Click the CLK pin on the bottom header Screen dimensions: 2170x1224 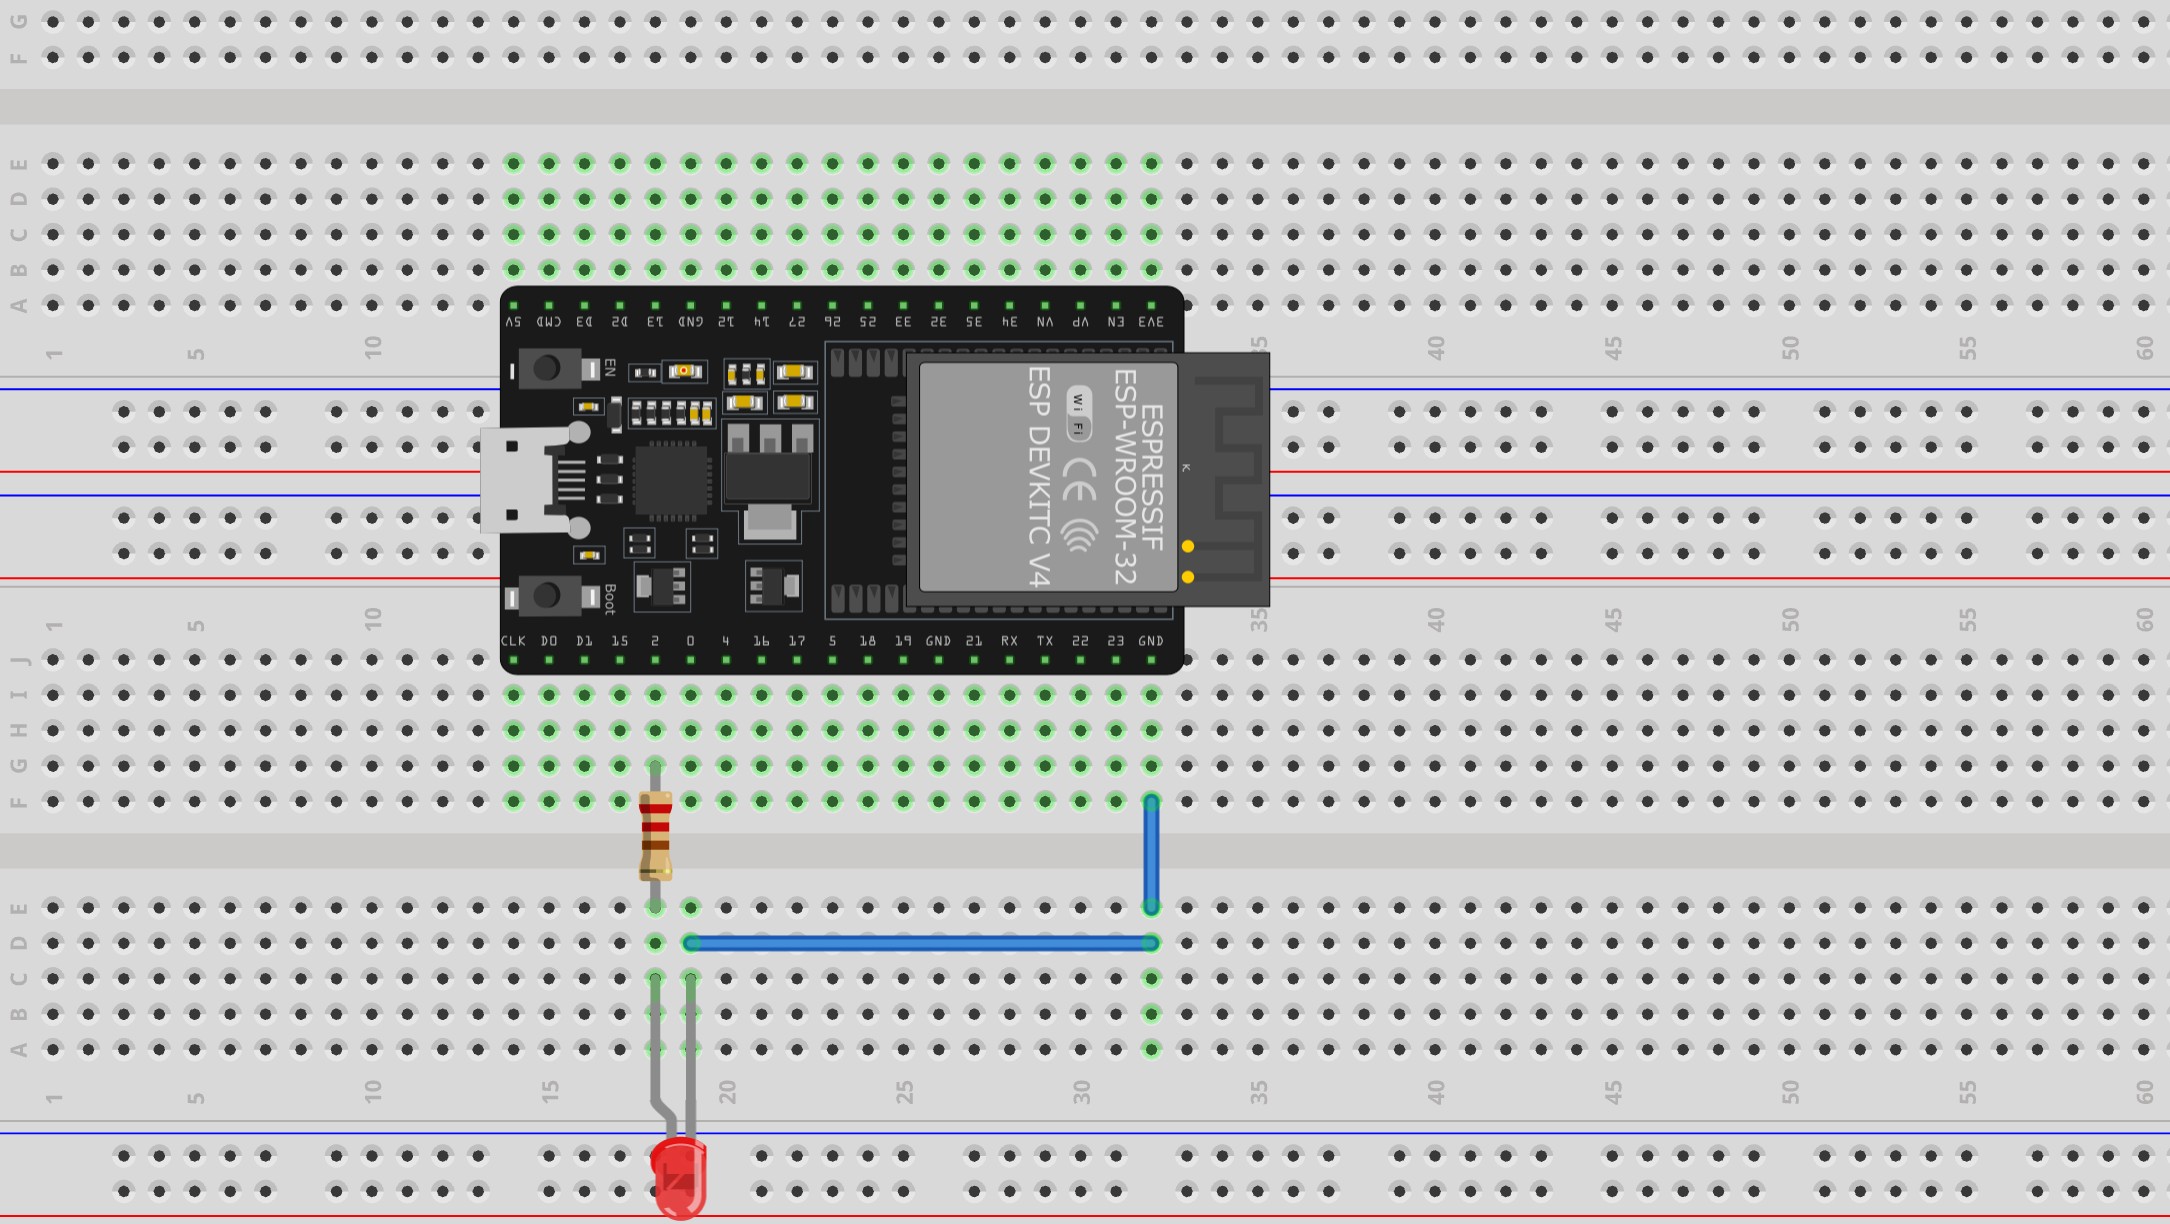[513, 659]
